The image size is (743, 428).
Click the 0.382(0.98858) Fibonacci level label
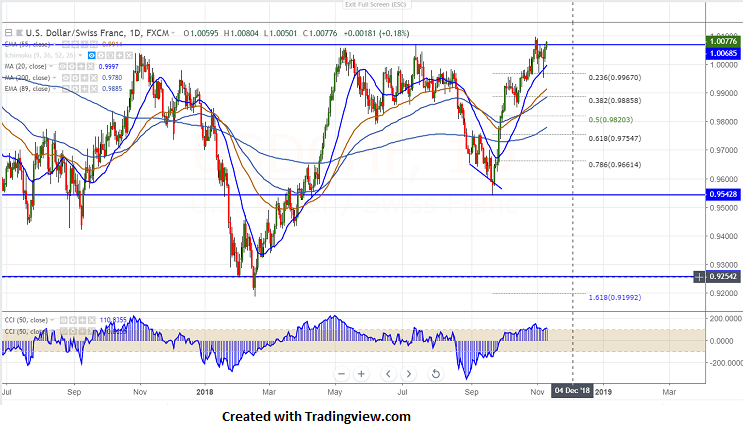pos(615,100)
